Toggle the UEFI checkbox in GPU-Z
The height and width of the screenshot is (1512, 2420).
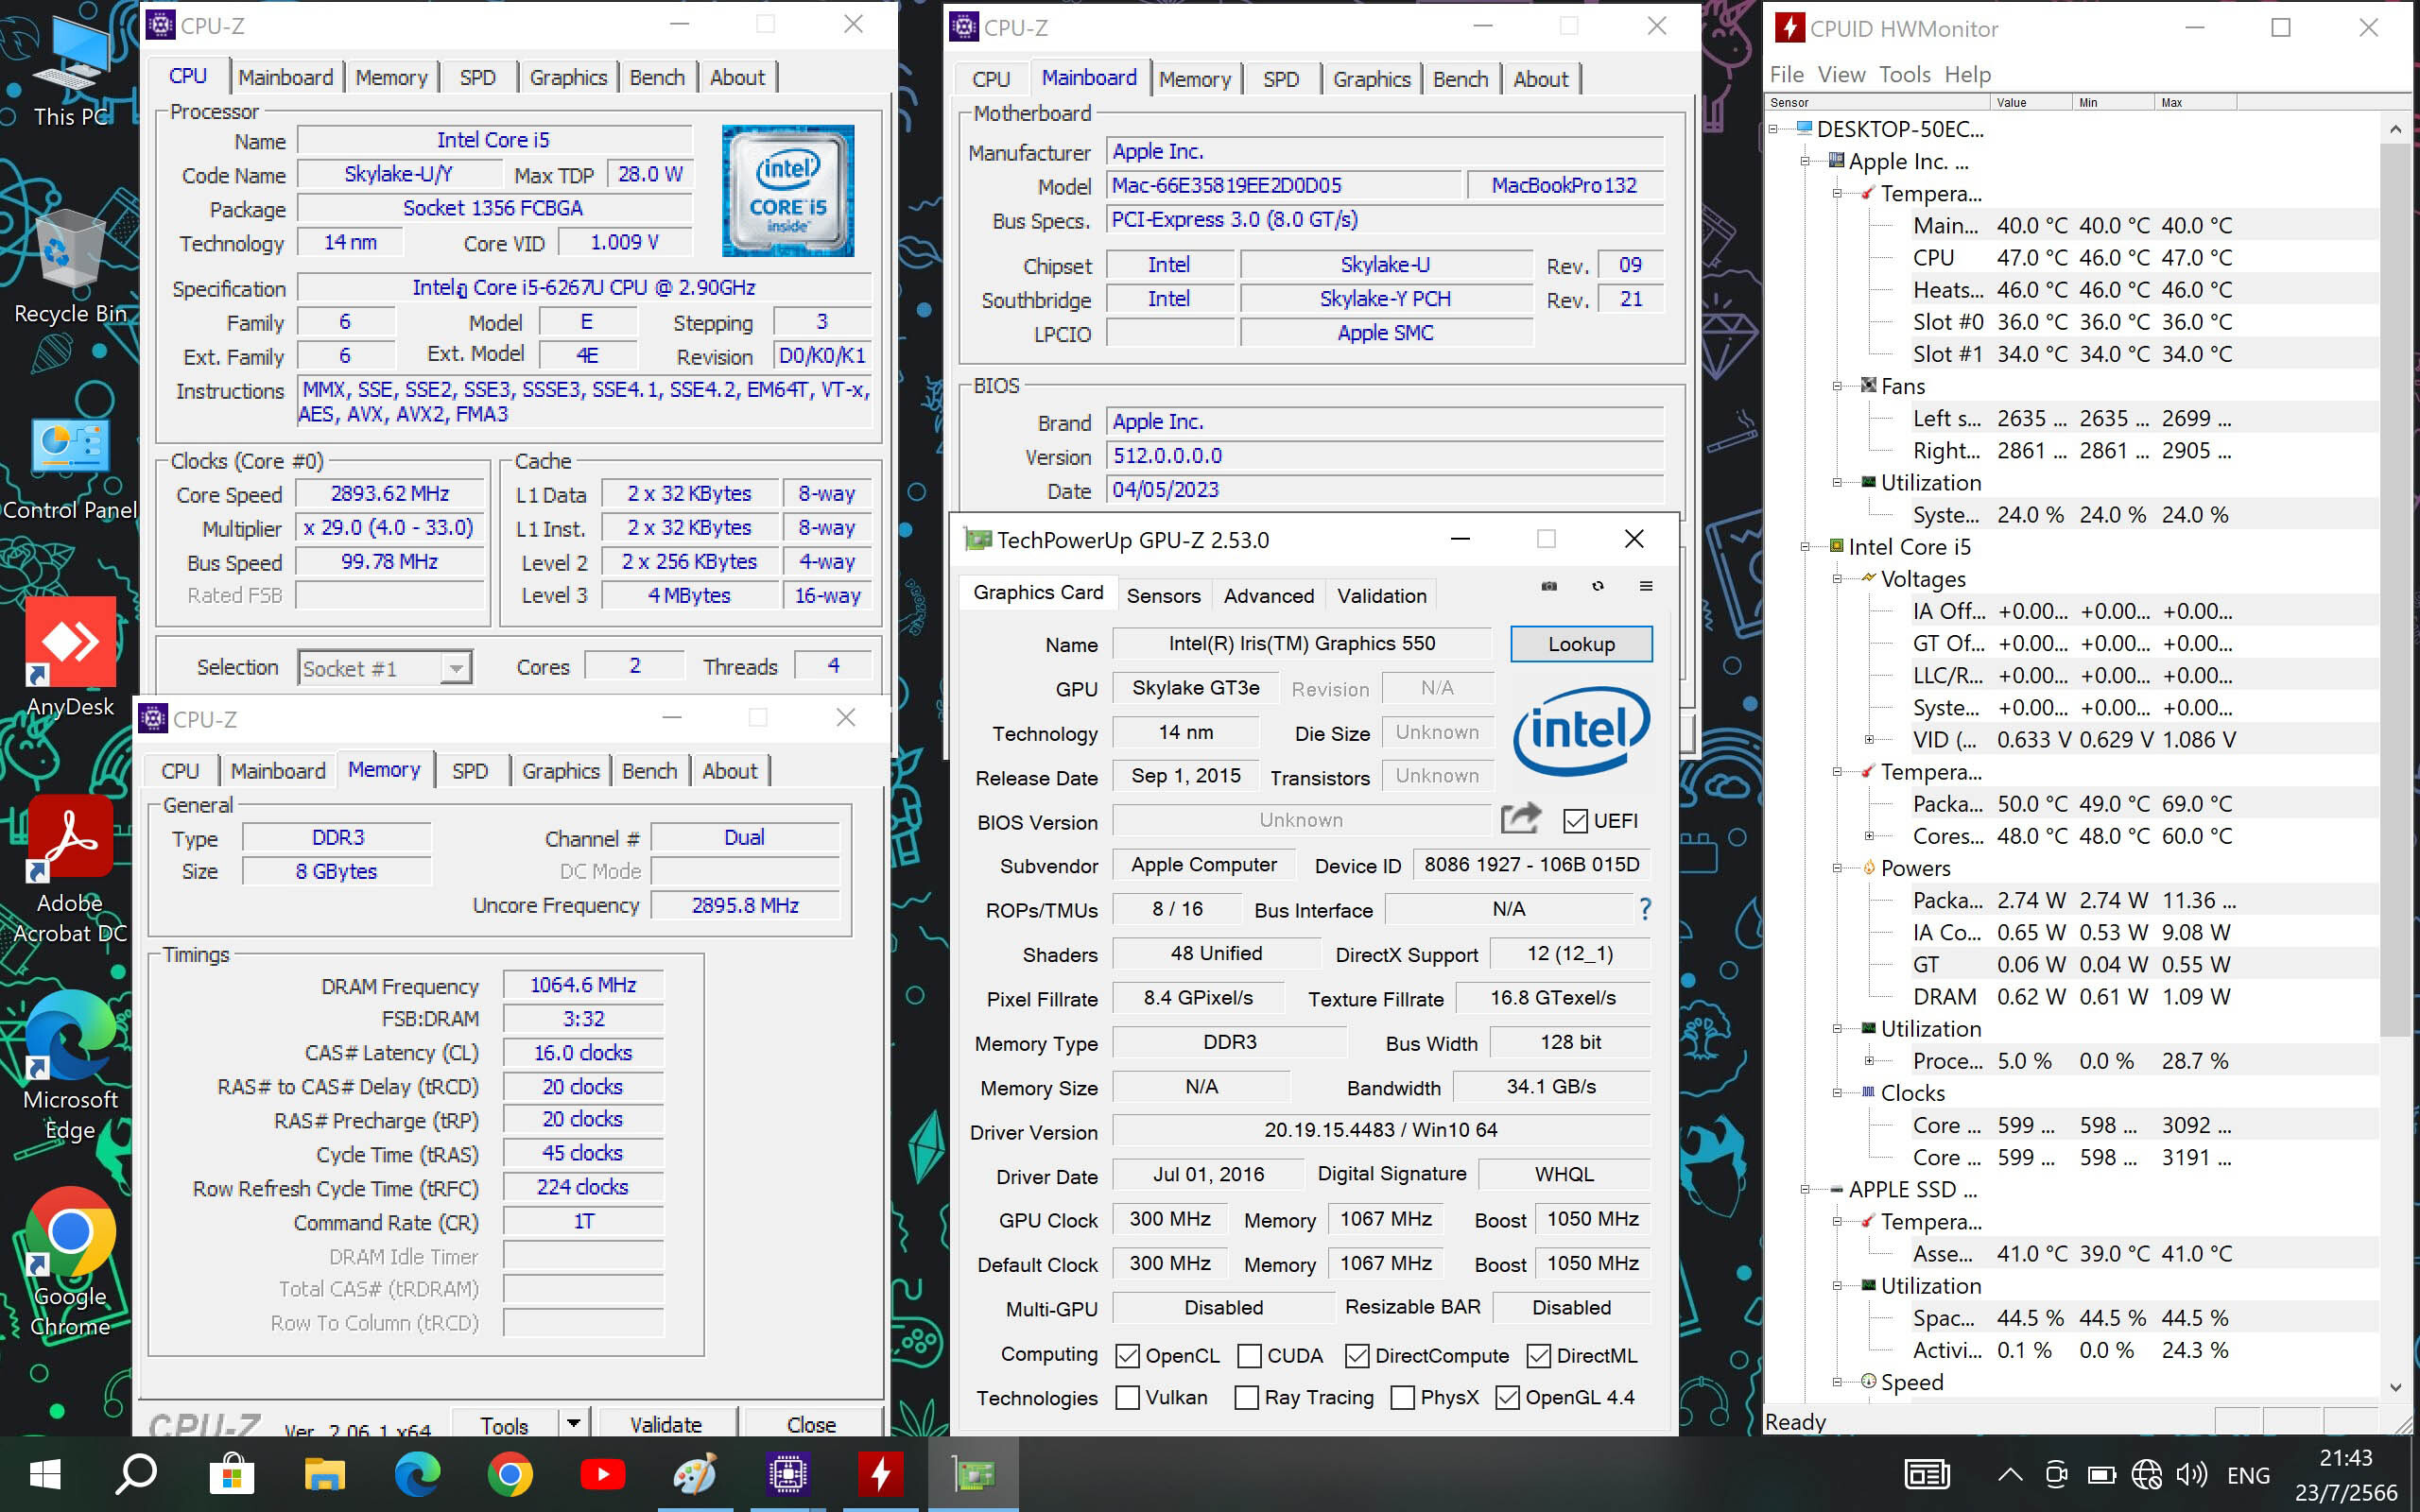coord(1575,821)
